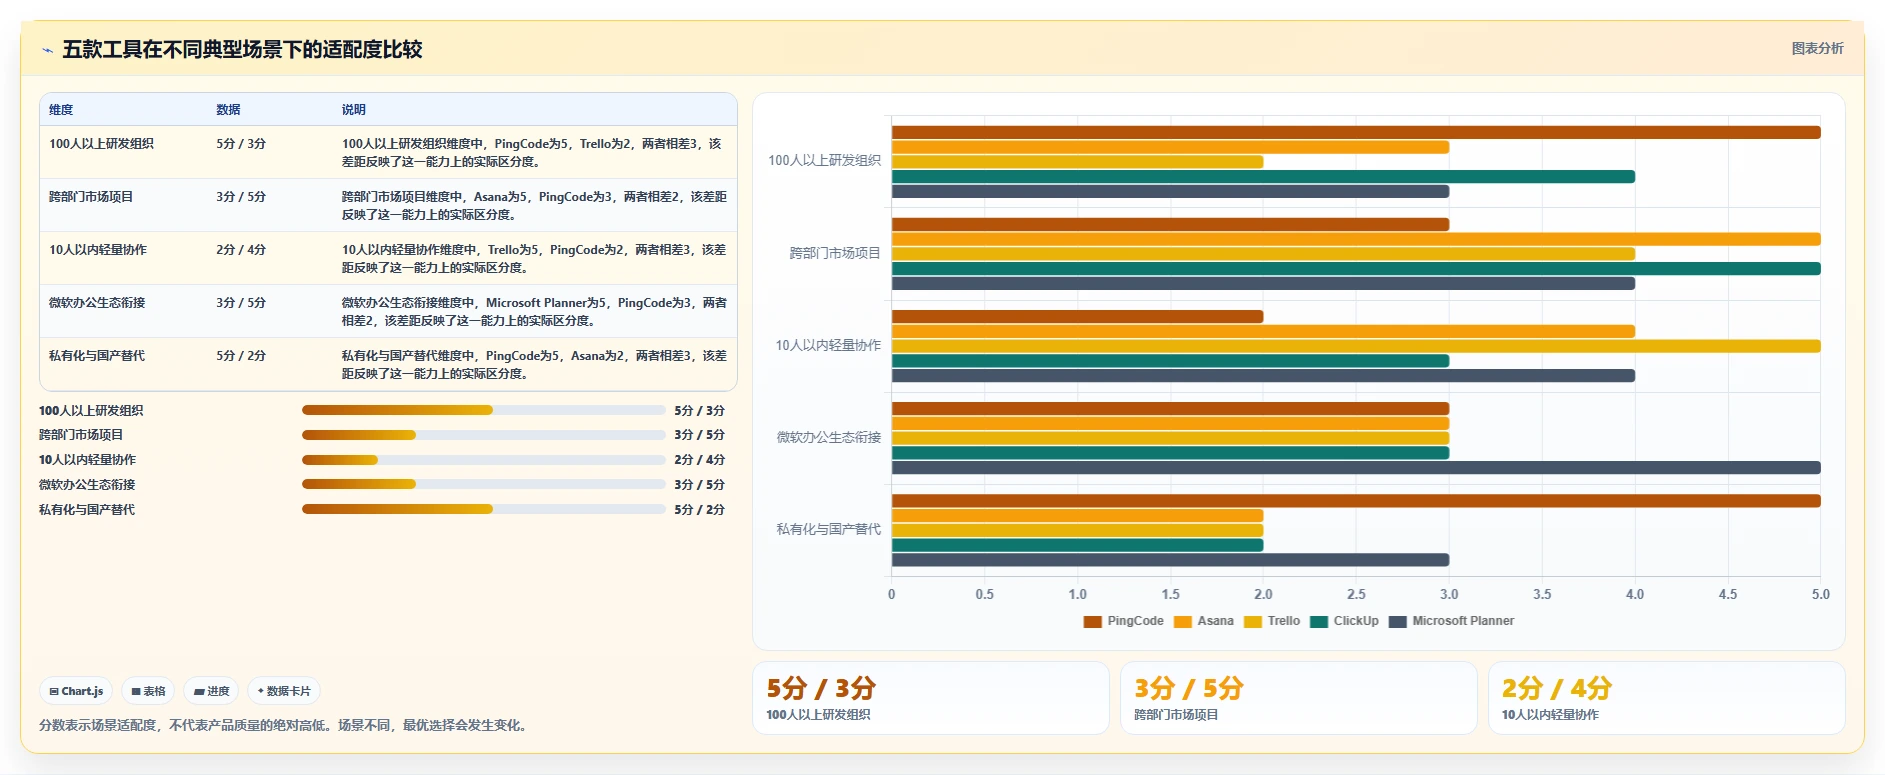Click Trello bar in the 10人以内轻量协作 chart group
The width and height of the screenshot is (1885, 775).
pos(1356,346)
